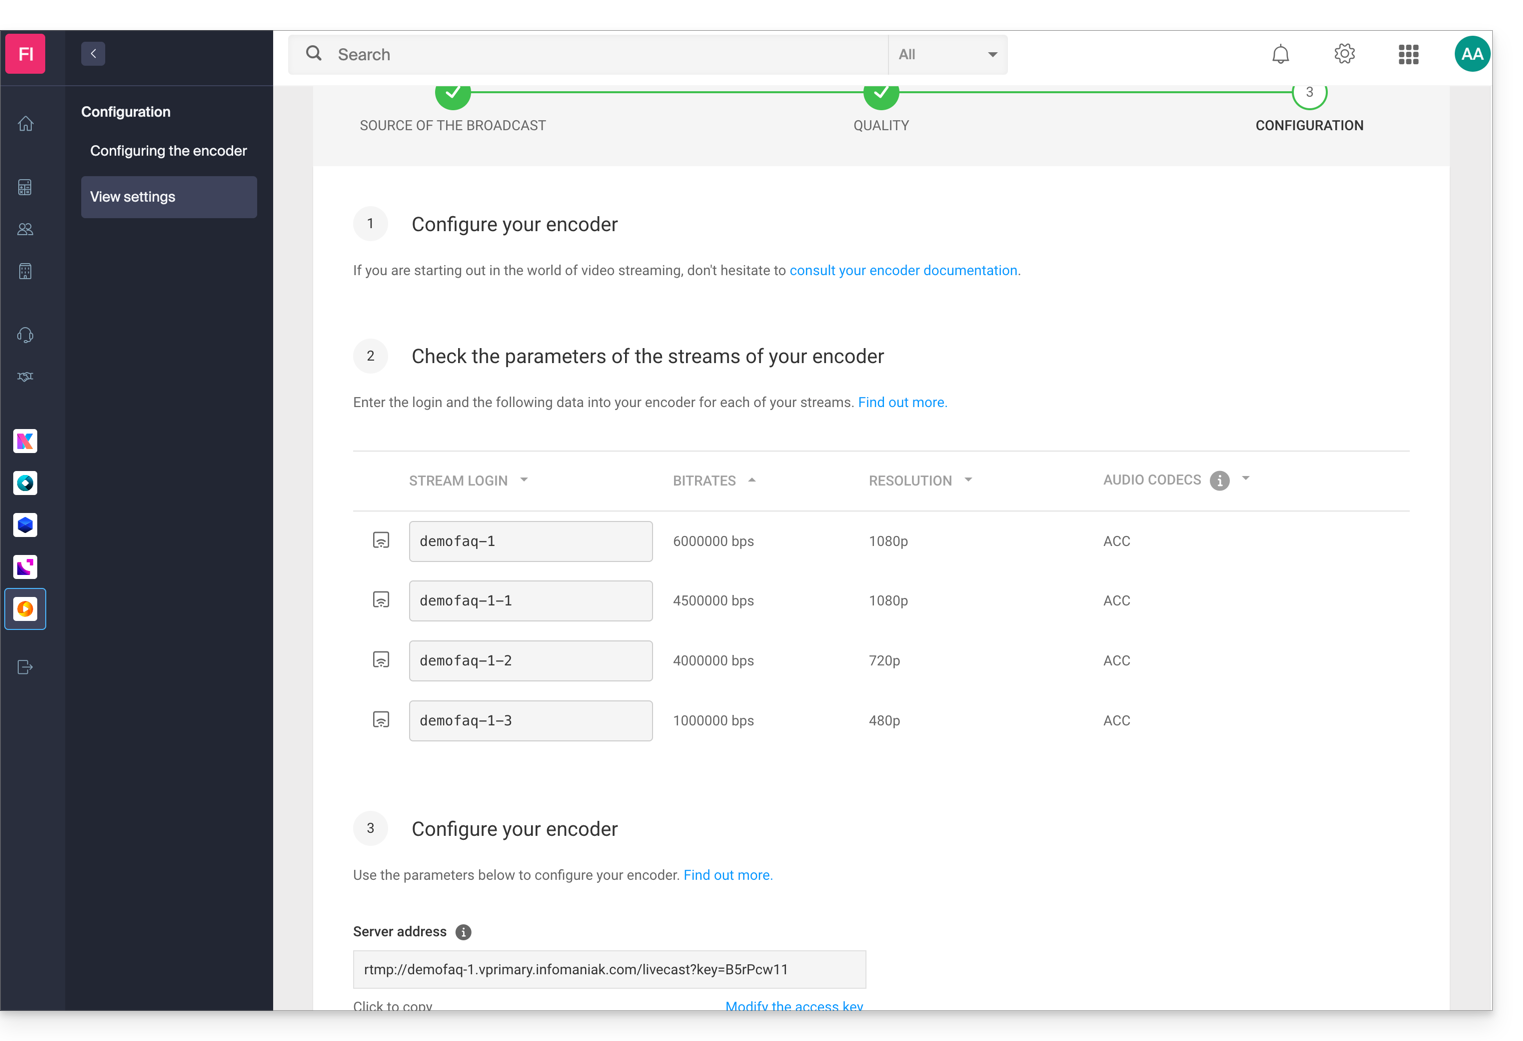This screenshot has width=1523, height=1041.
Task: Collapse the sidebar with the back chevron
Action: coord(93,54)
